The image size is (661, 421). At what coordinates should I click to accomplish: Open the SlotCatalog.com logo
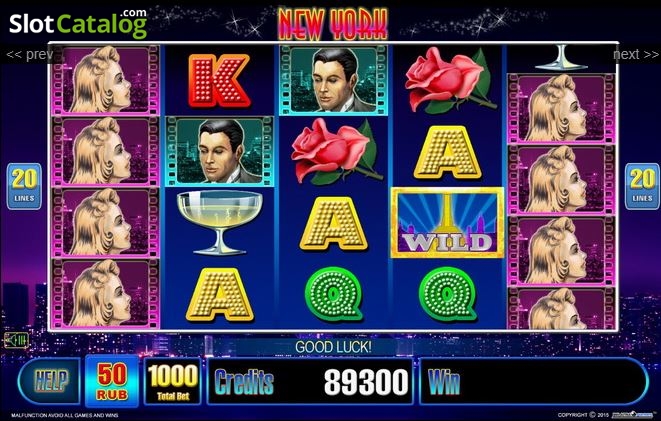pos(78,22)
